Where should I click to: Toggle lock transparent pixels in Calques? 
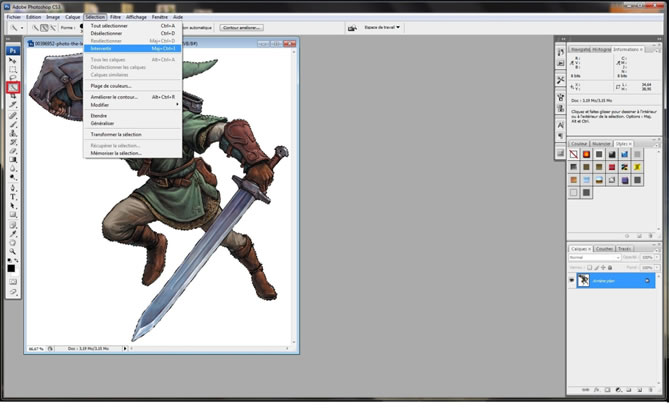click(x=590, y=268)
